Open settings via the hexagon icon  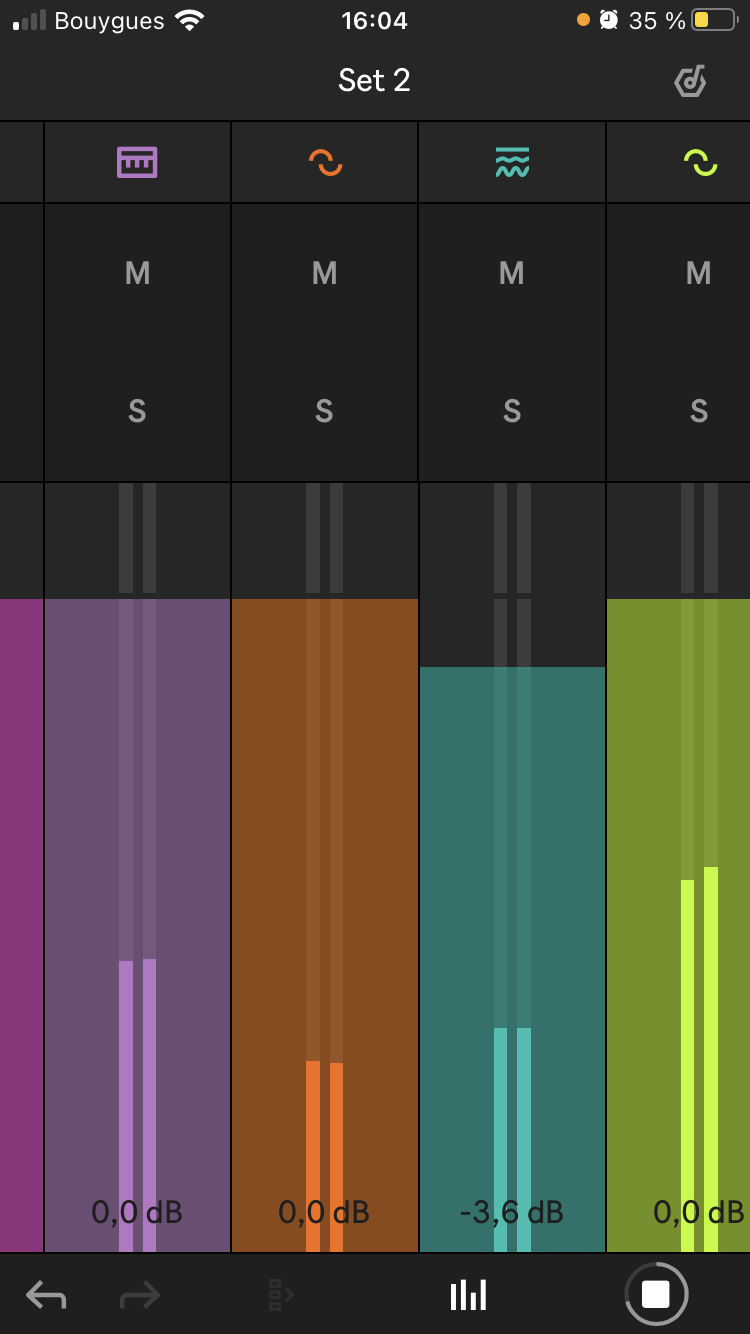point(690,81)
